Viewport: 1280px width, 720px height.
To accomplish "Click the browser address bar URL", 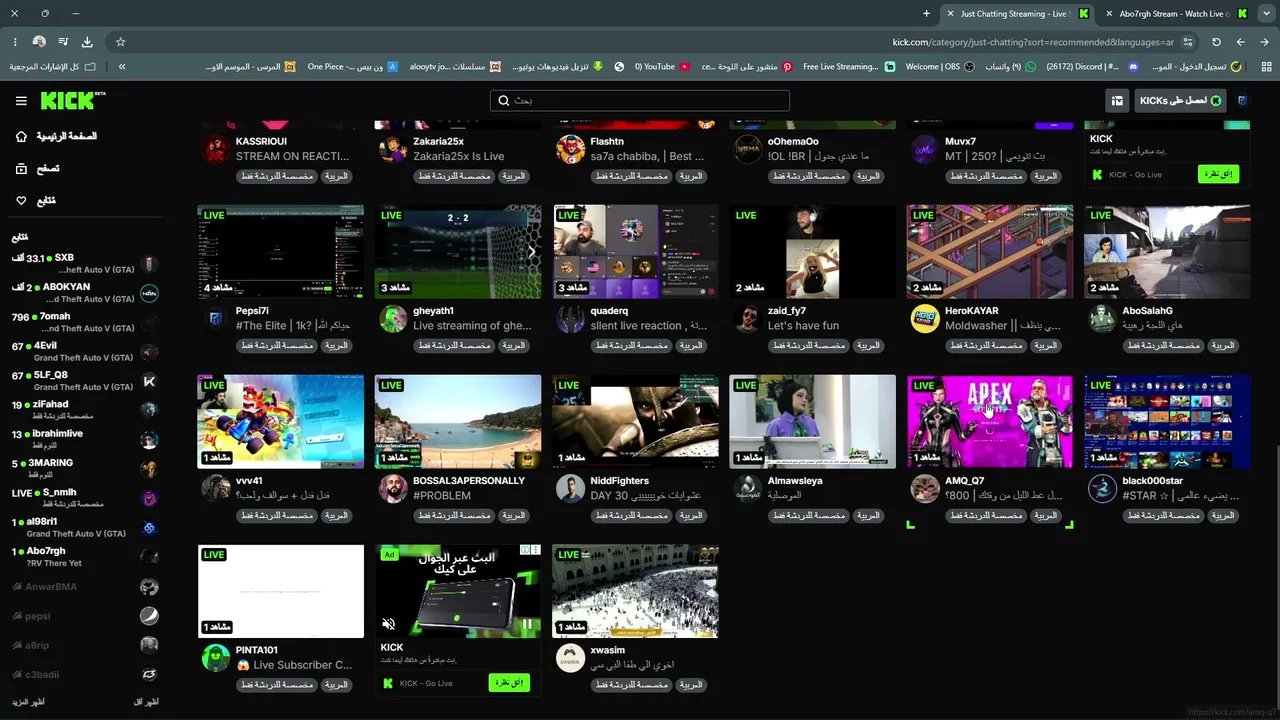I will [x=1033, y=42].
